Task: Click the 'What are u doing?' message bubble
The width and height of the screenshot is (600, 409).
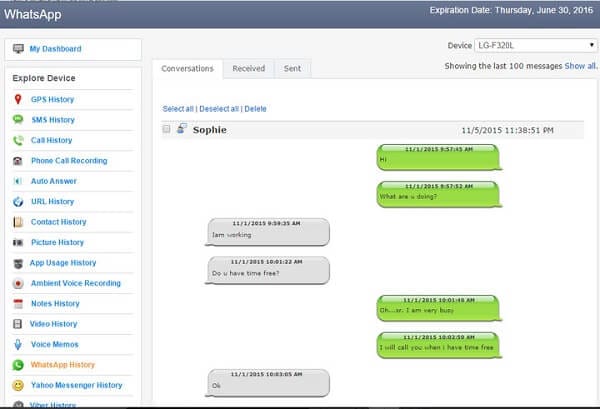Action: (x=438, y=194)
